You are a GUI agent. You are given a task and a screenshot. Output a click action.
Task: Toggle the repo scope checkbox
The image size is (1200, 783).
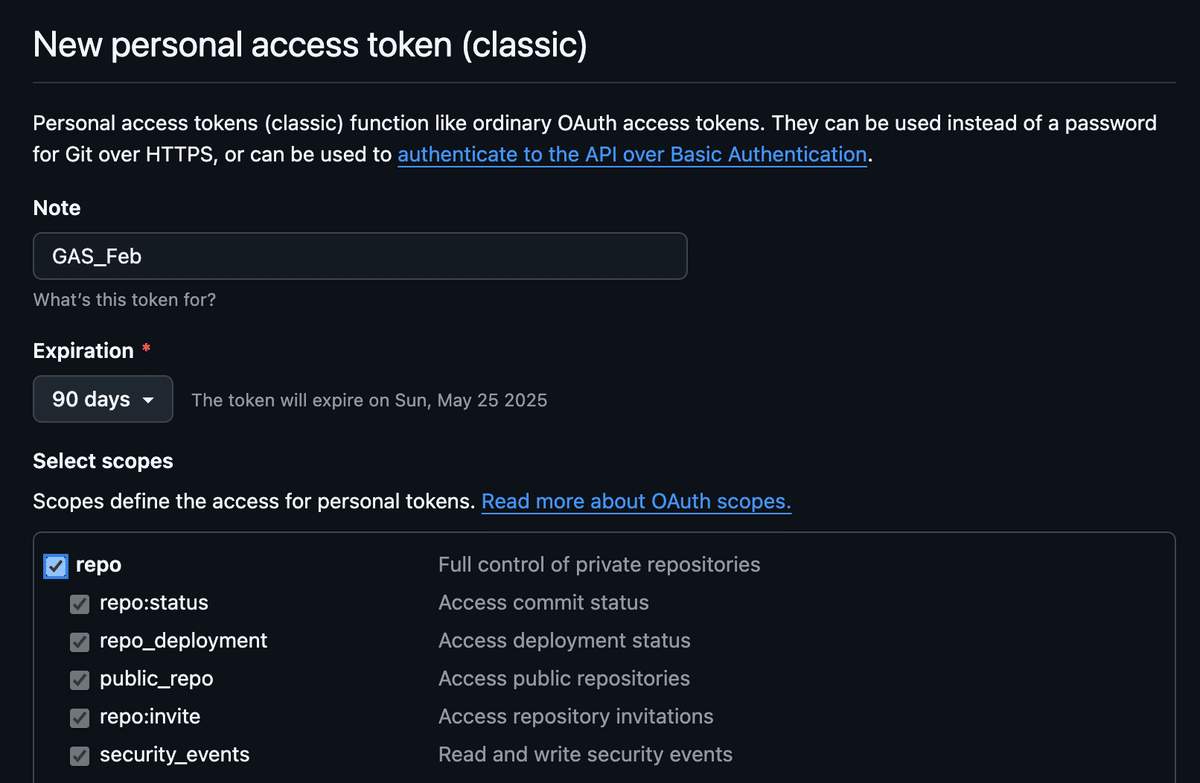[56, 566]
